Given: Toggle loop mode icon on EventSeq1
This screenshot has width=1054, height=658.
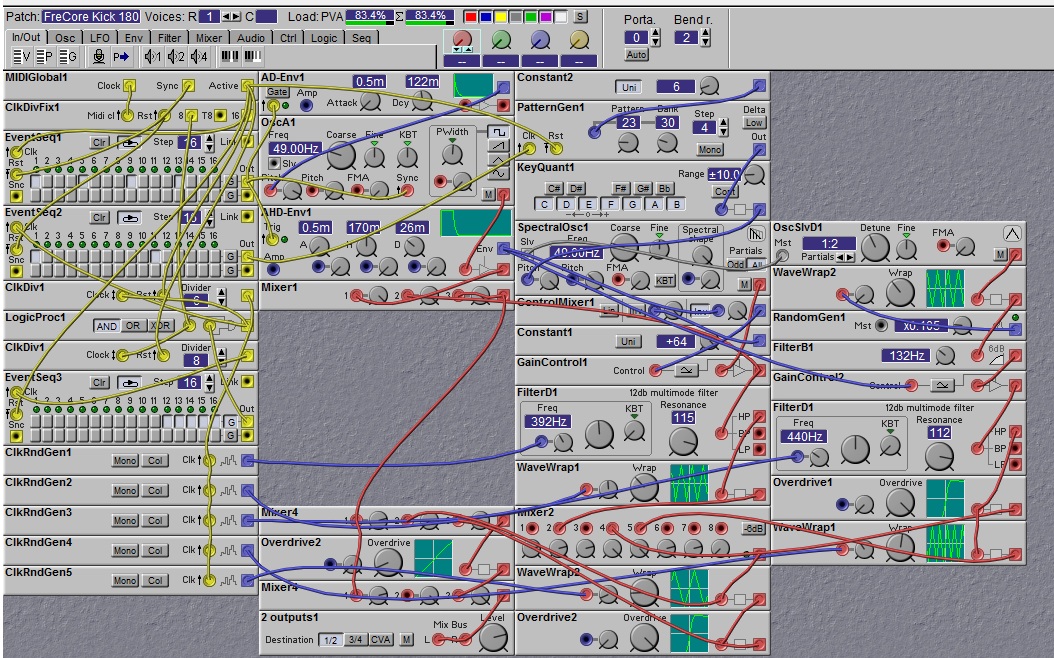Looking at the screenshot, I should (128, 142).
